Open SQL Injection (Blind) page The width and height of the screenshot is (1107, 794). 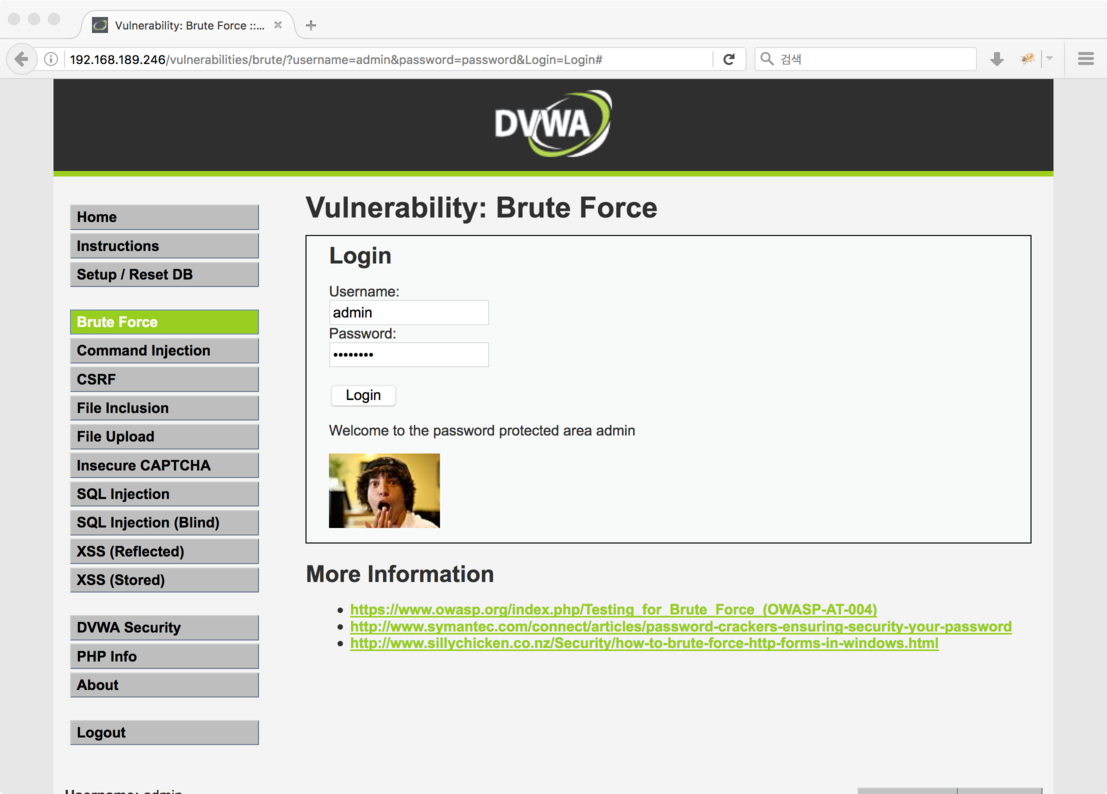(164, 523)
